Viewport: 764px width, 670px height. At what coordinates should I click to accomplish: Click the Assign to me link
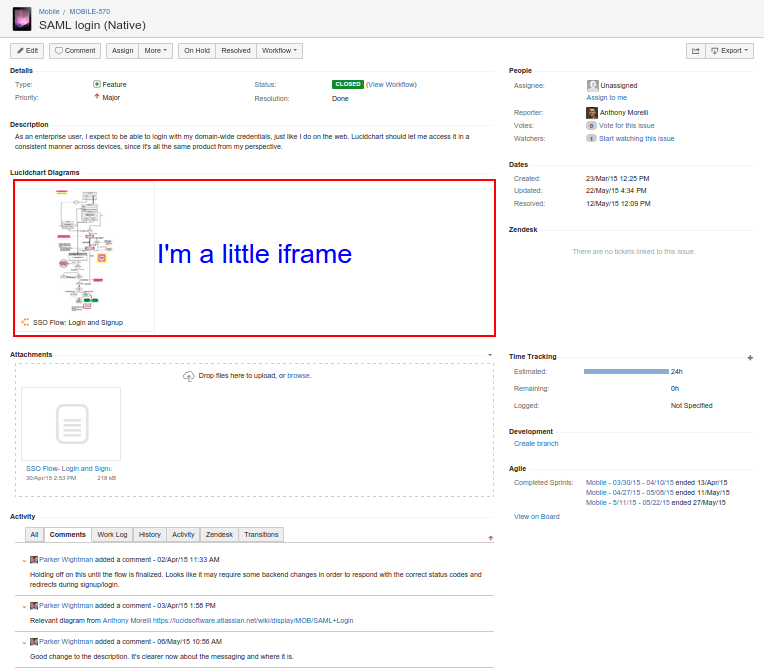(607, 97)
